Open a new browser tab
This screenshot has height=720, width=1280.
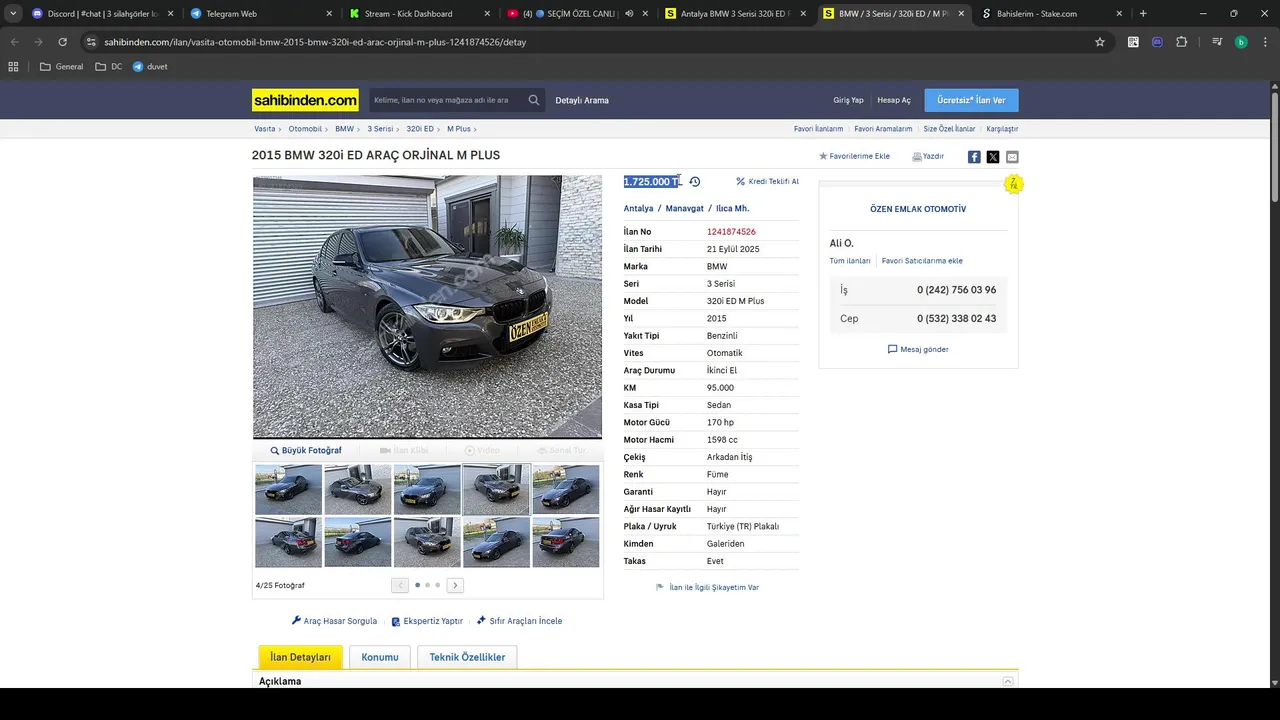[x=1143, y=14]
